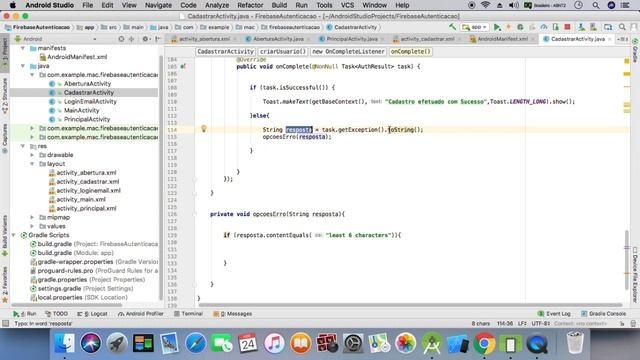The image size is (640, 360).
Task: Select LoginEmailActivity in the project tree
Action: pyautogui.click(x=90, y=101)
